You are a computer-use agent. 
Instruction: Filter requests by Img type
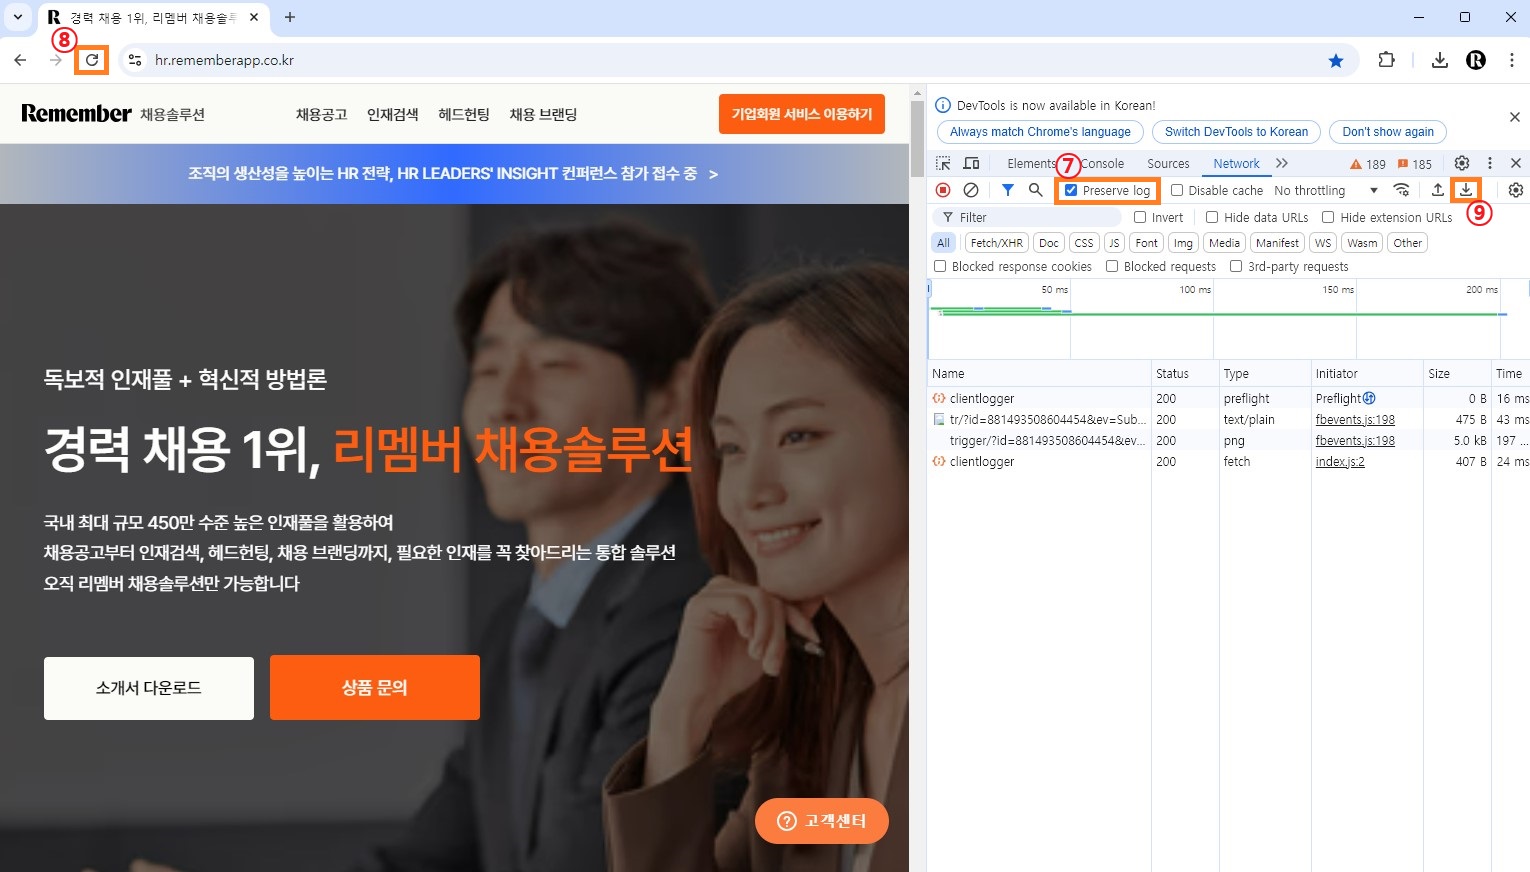point(1183,243)
